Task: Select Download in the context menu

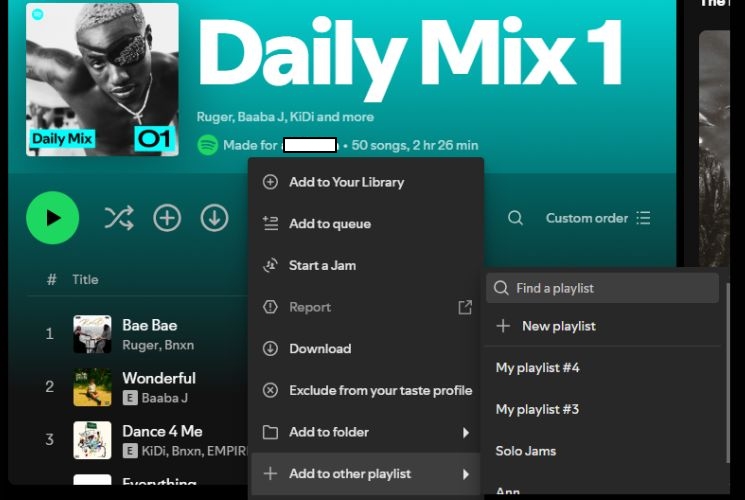Action: [320, 349]
